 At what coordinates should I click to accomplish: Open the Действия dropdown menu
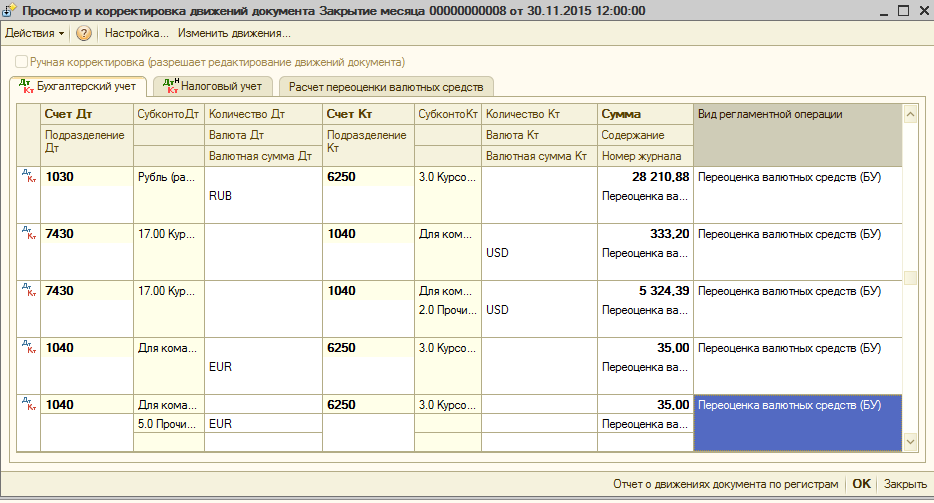point(34,33)
